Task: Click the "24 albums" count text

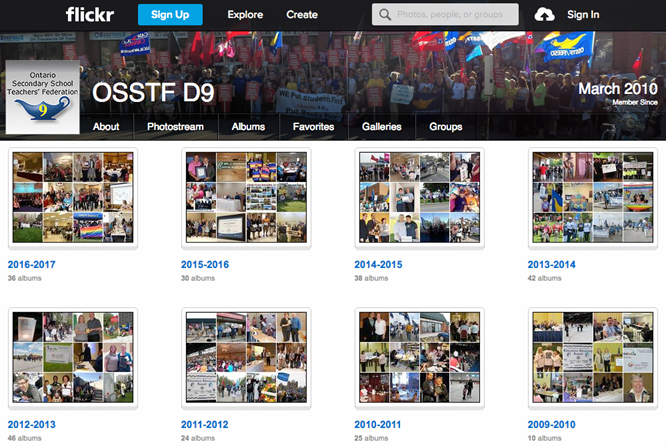Action: pyautogui.click(x=198, y=438)
